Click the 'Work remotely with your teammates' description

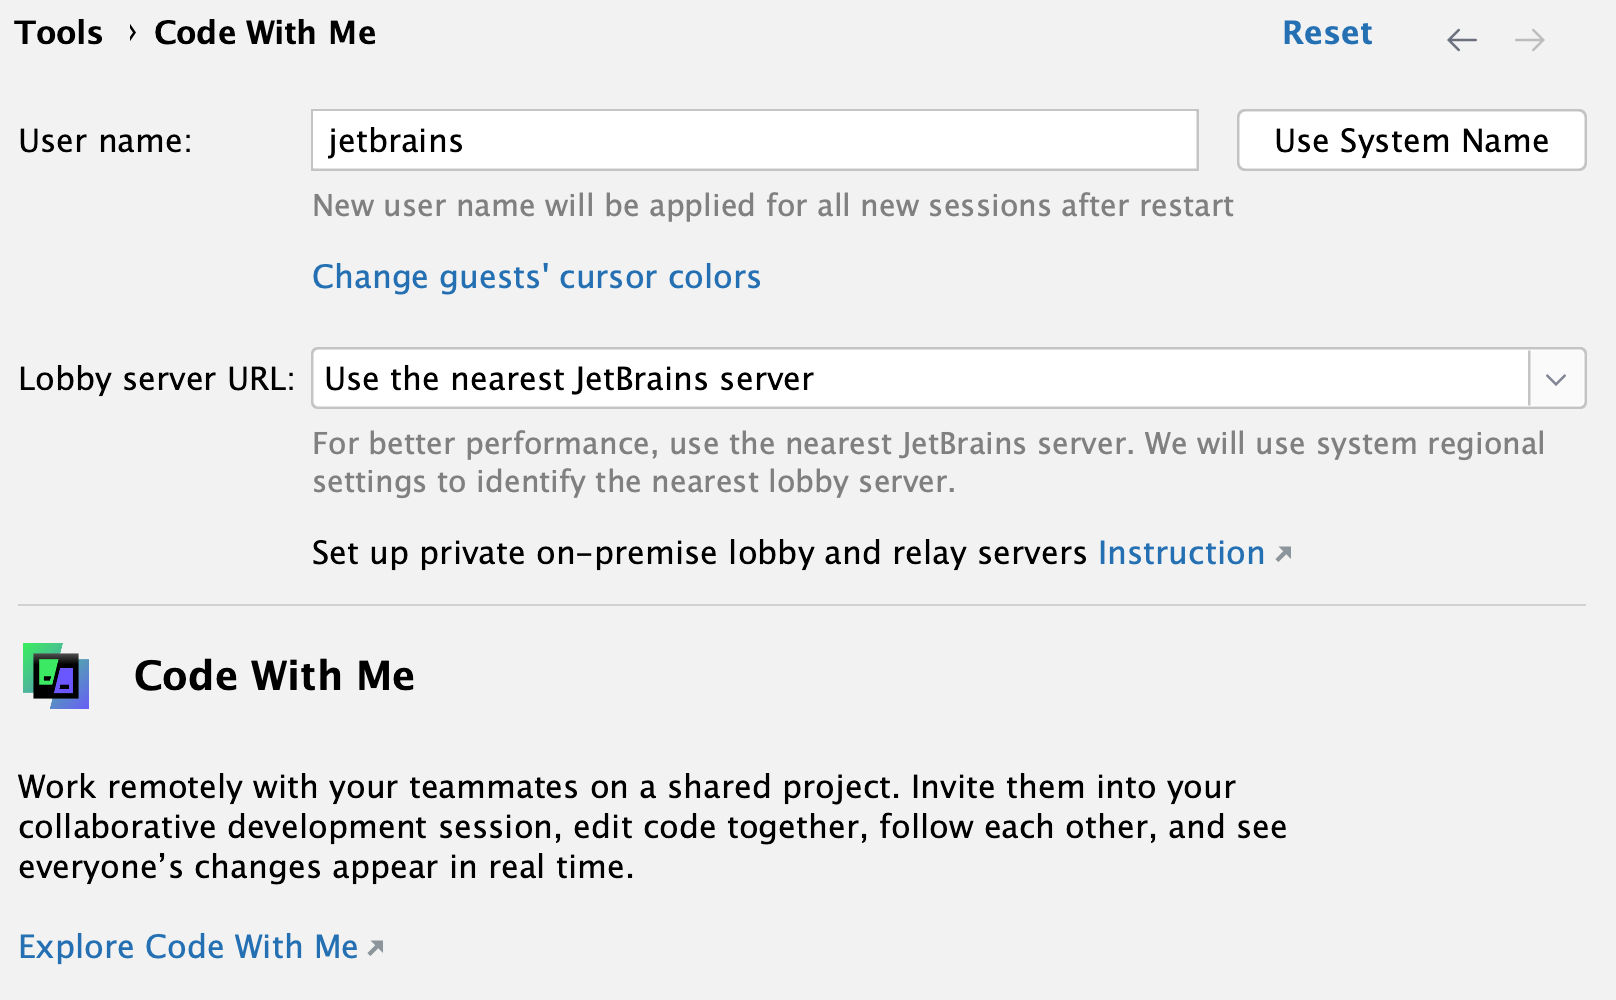click(652, 827)
